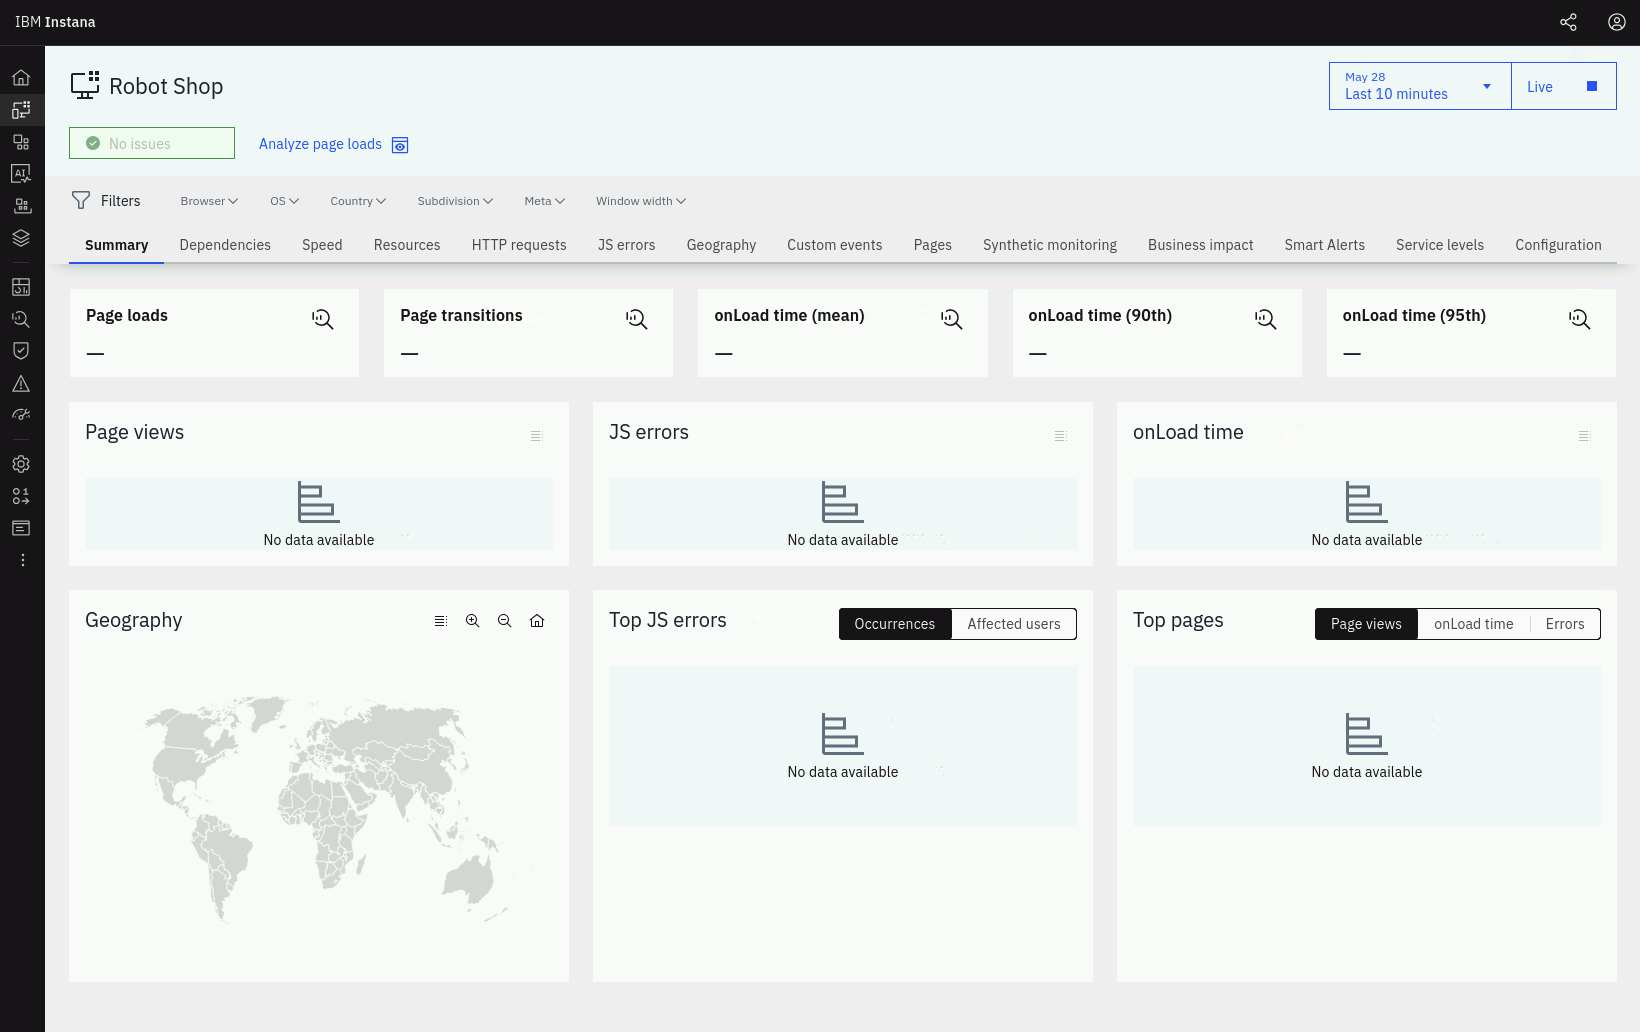Select onLoad time in Top pages
The width and height of the screenshot is (1640, 1032).
tap(1473, 624)
